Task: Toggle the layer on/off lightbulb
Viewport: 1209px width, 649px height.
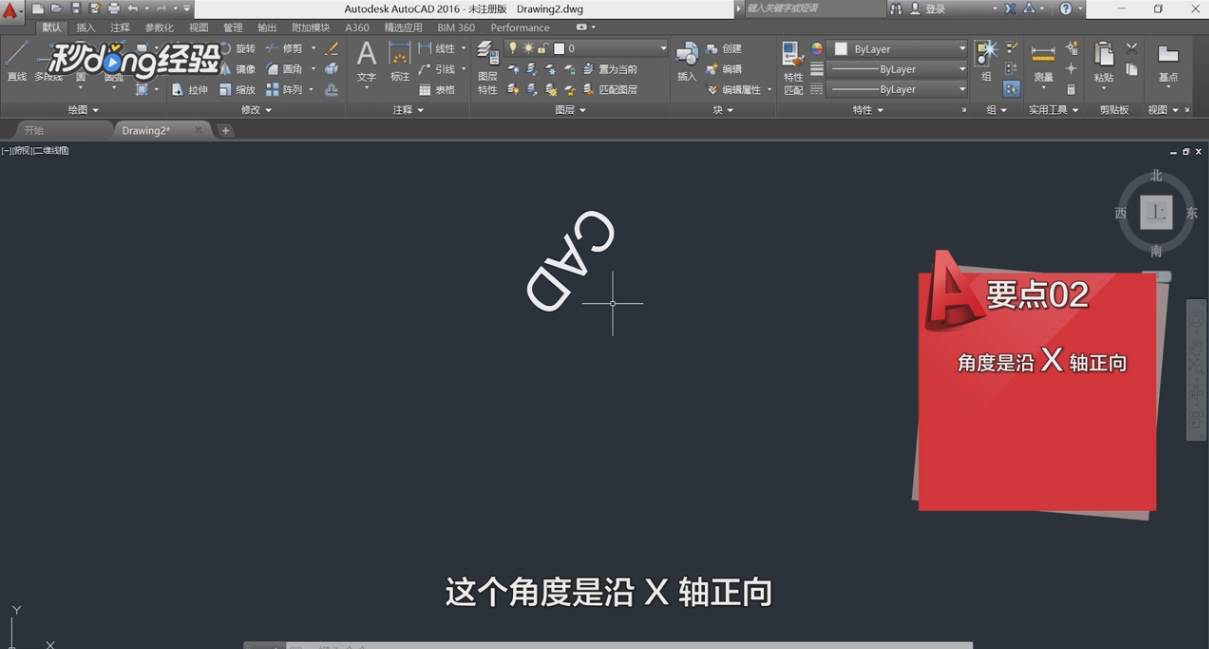Action: click(514, 47)
